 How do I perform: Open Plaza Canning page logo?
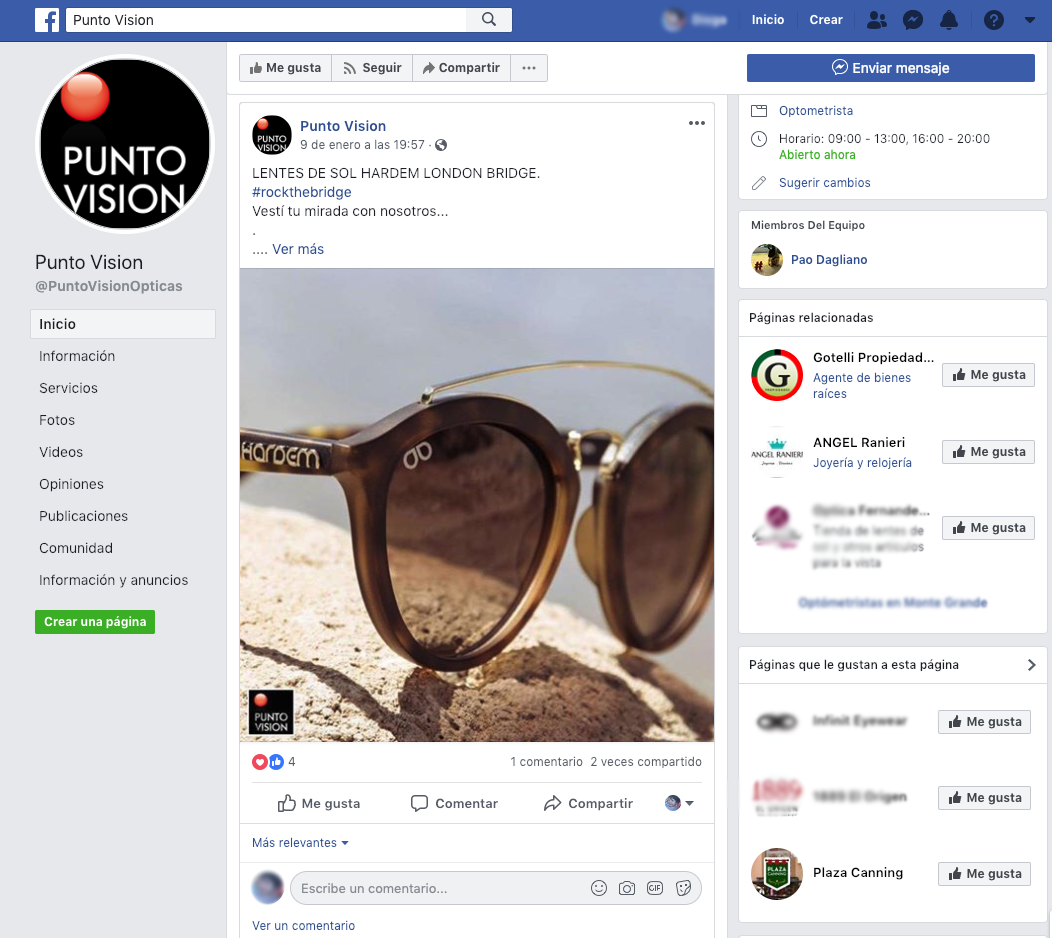(777, 874)
